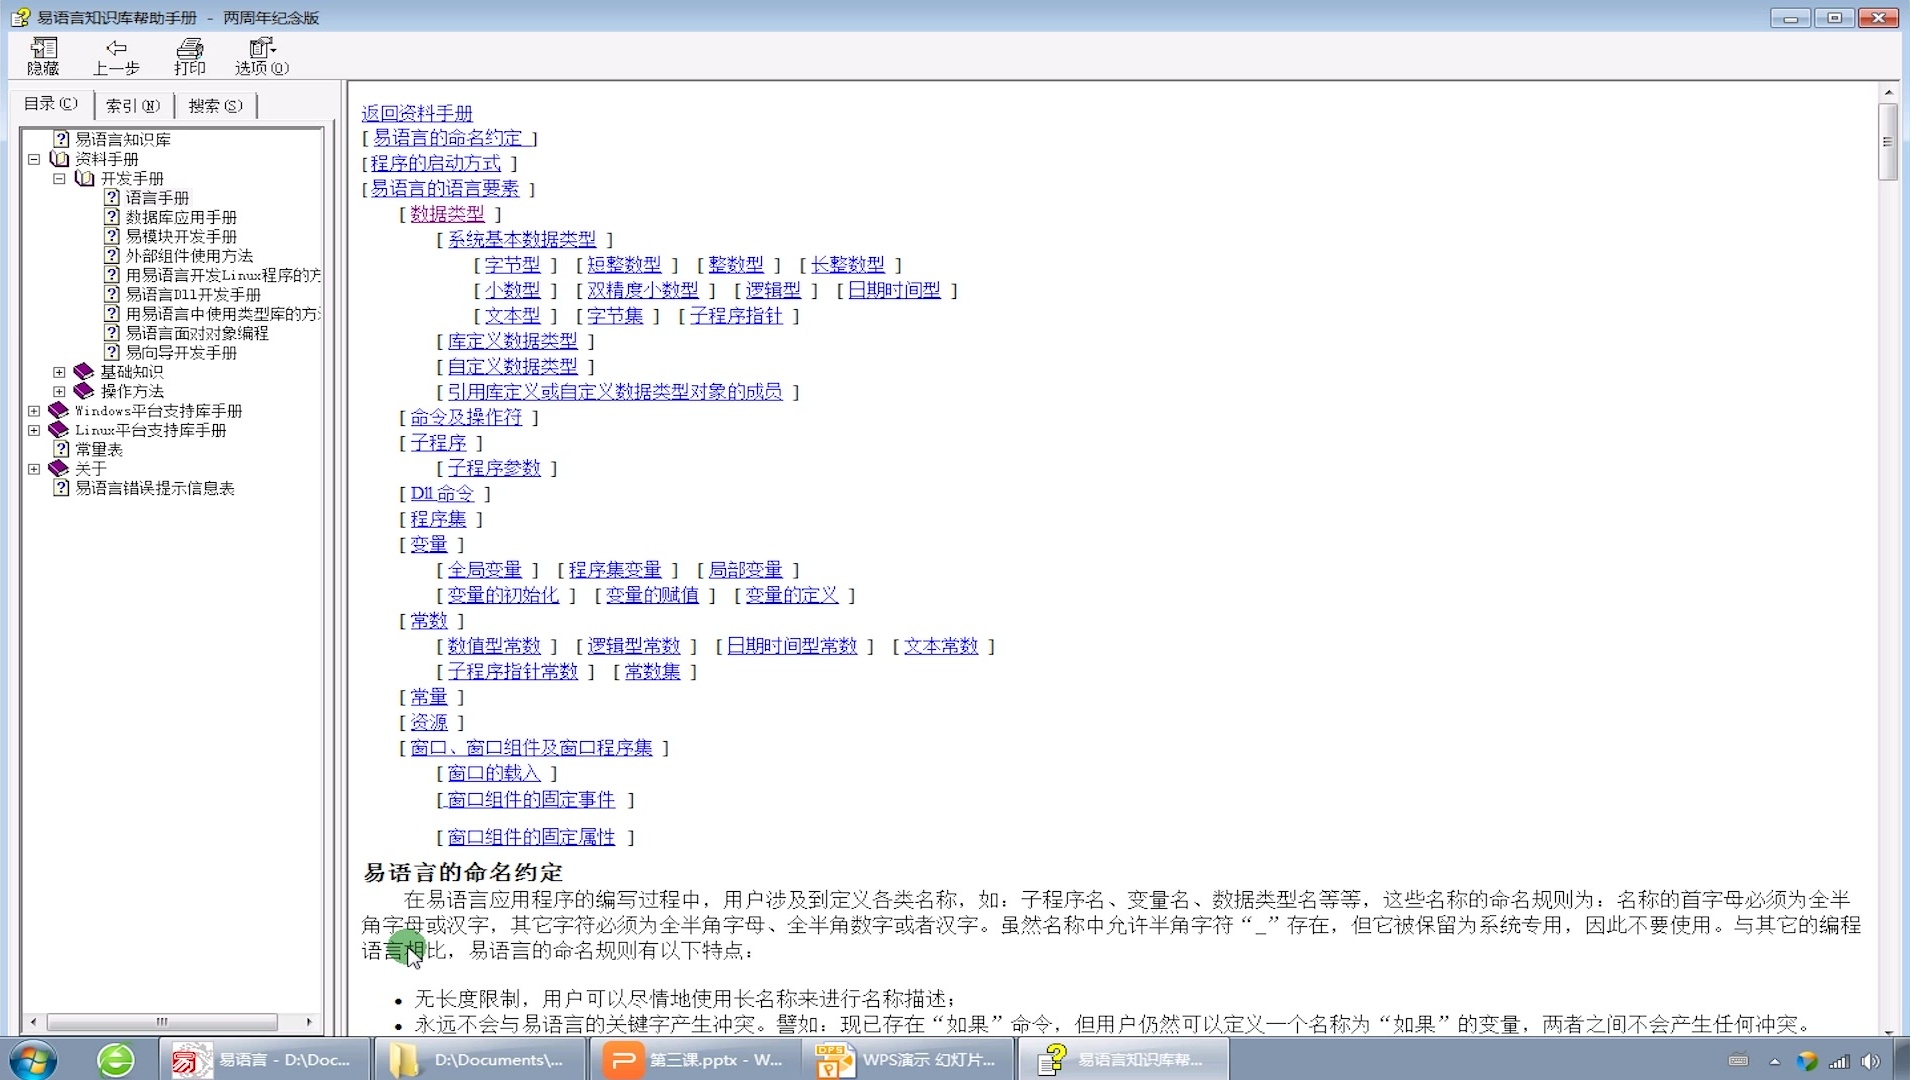
Task: Open 常量表 topic in tree
Action: (99, 450)
